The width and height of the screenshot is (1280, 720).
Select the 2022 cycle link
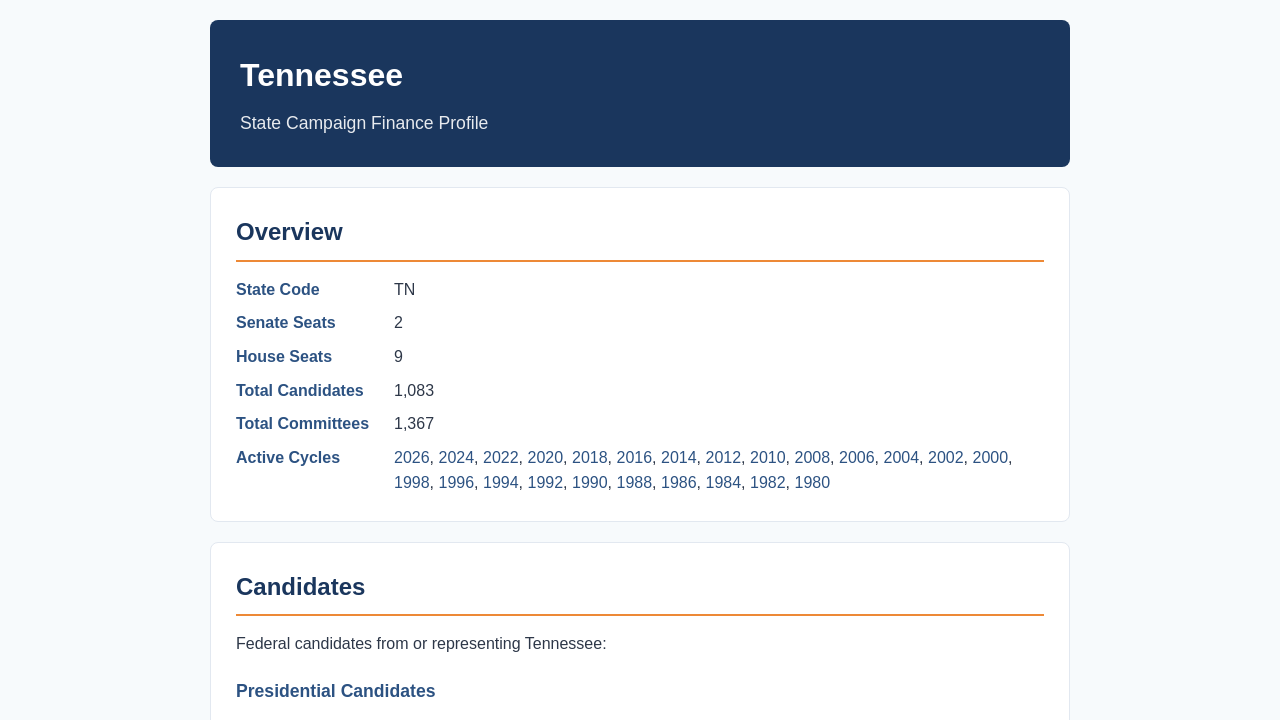click(x=501, y=458)
